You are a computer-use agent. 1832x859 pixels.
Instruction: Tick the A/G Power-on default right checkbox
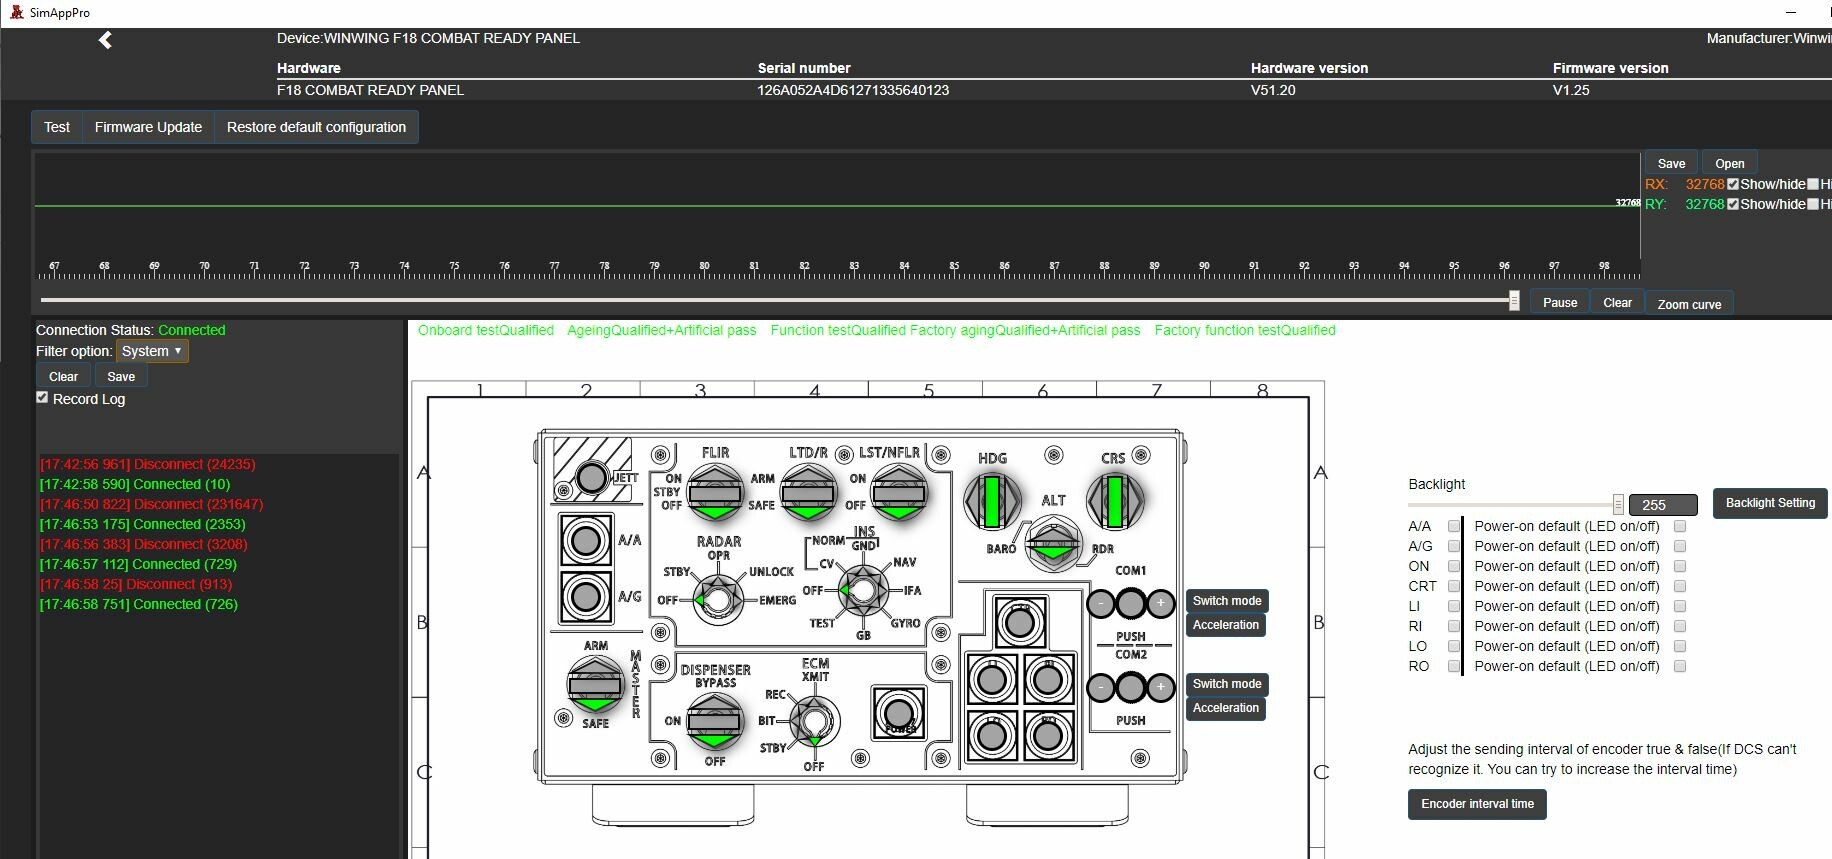(1680, 546)
